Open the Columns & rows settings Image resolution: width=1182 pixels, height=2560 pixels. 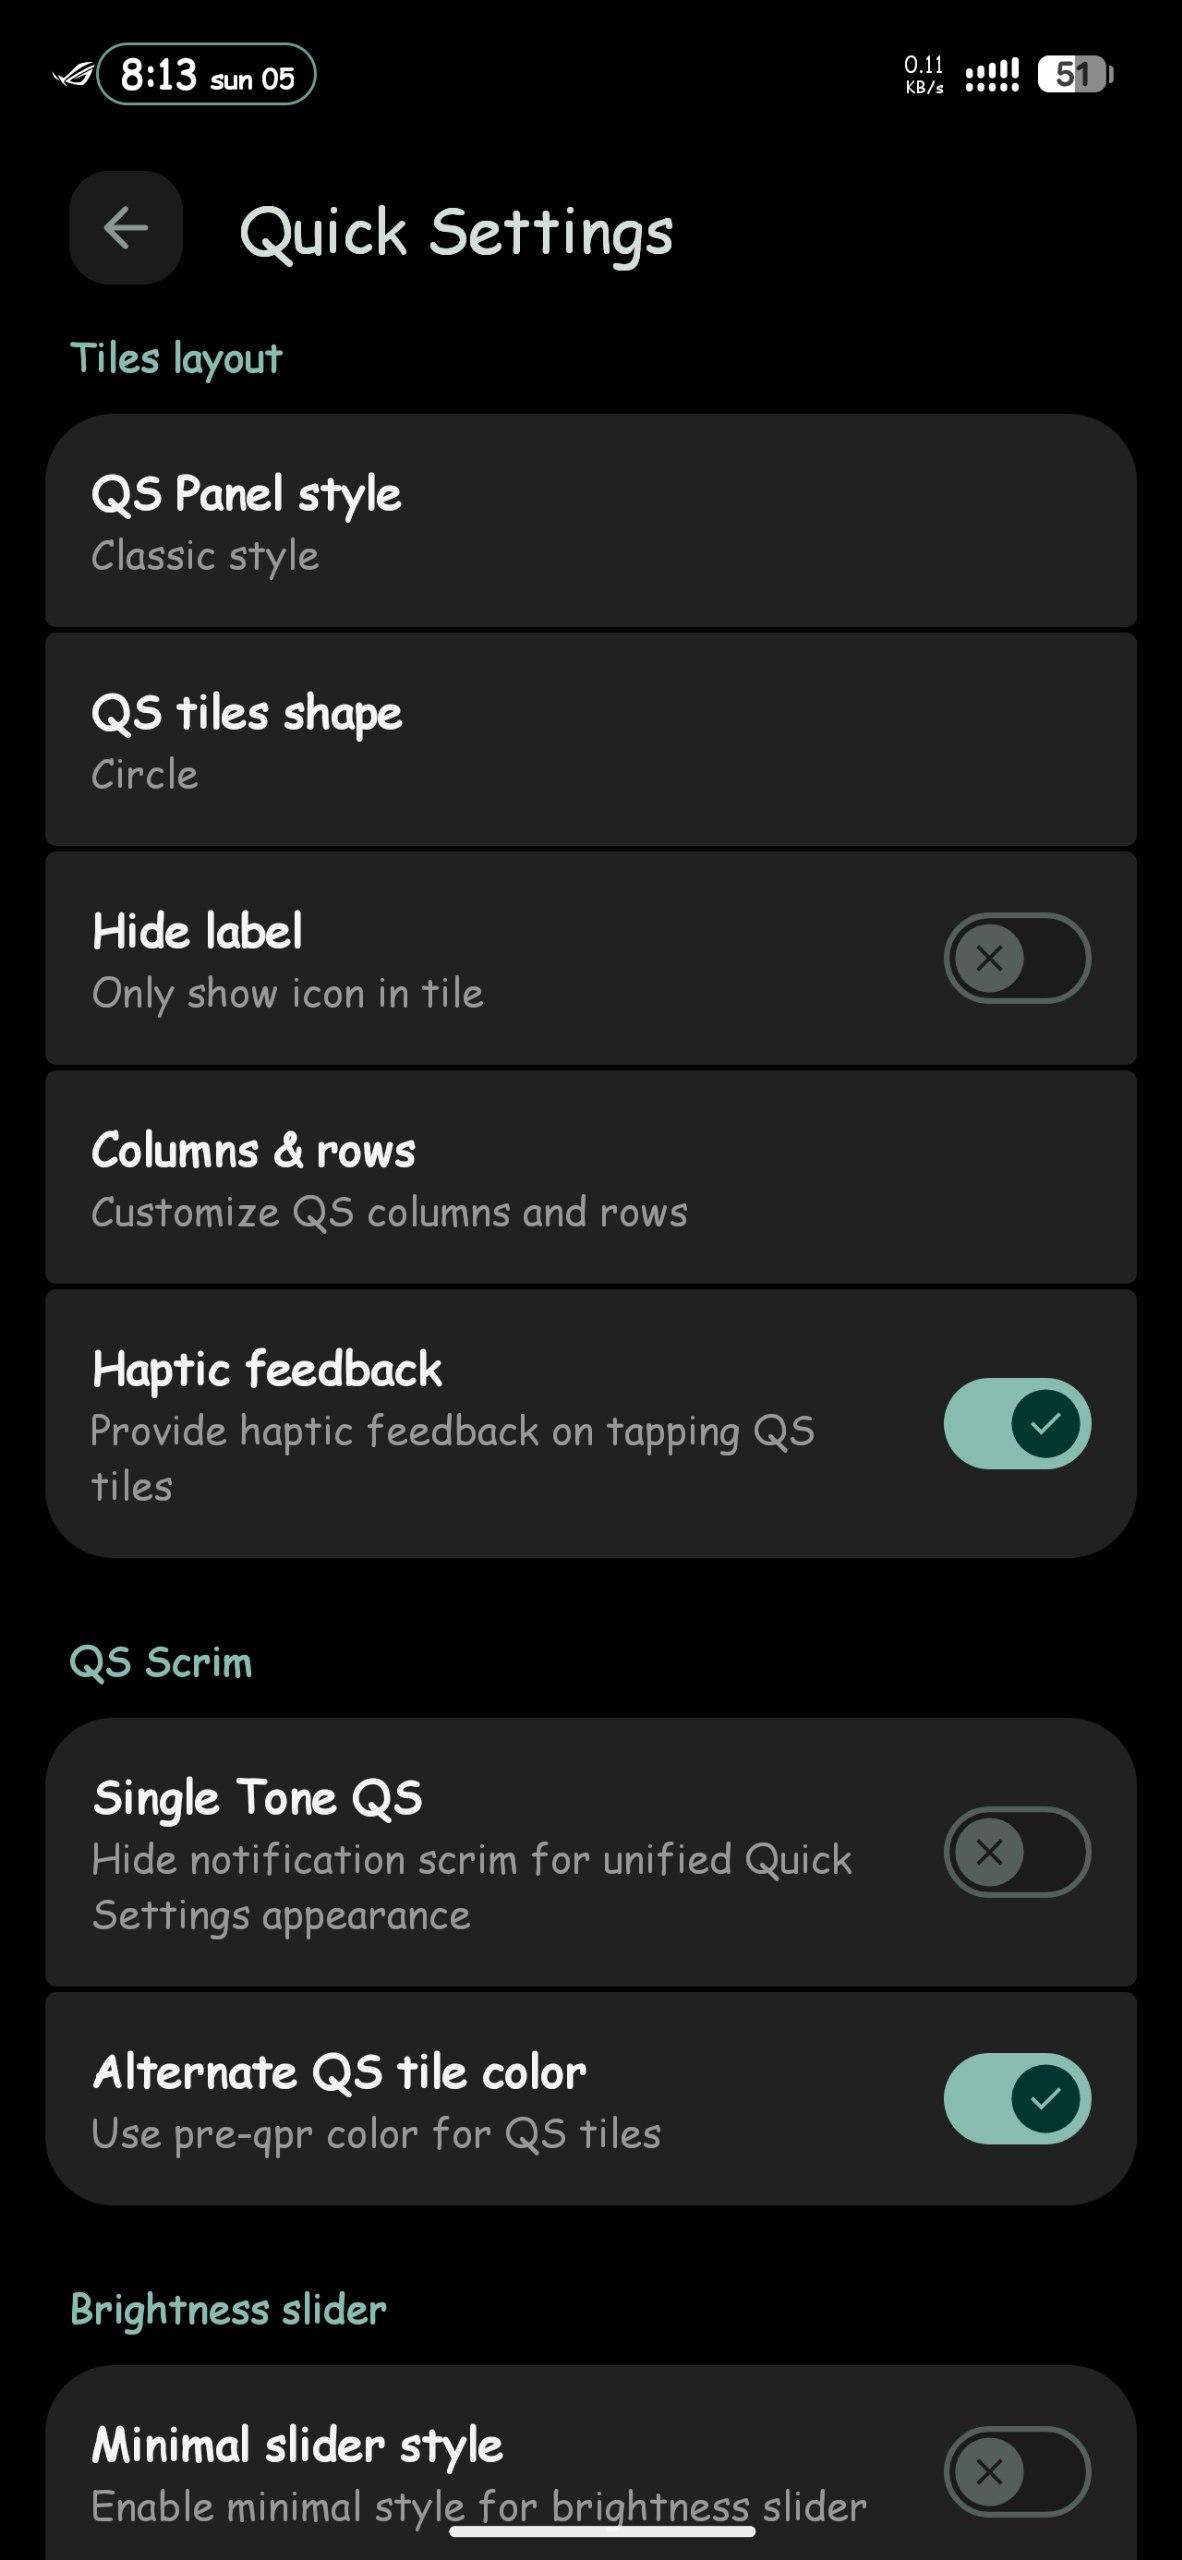[590, 1178]
